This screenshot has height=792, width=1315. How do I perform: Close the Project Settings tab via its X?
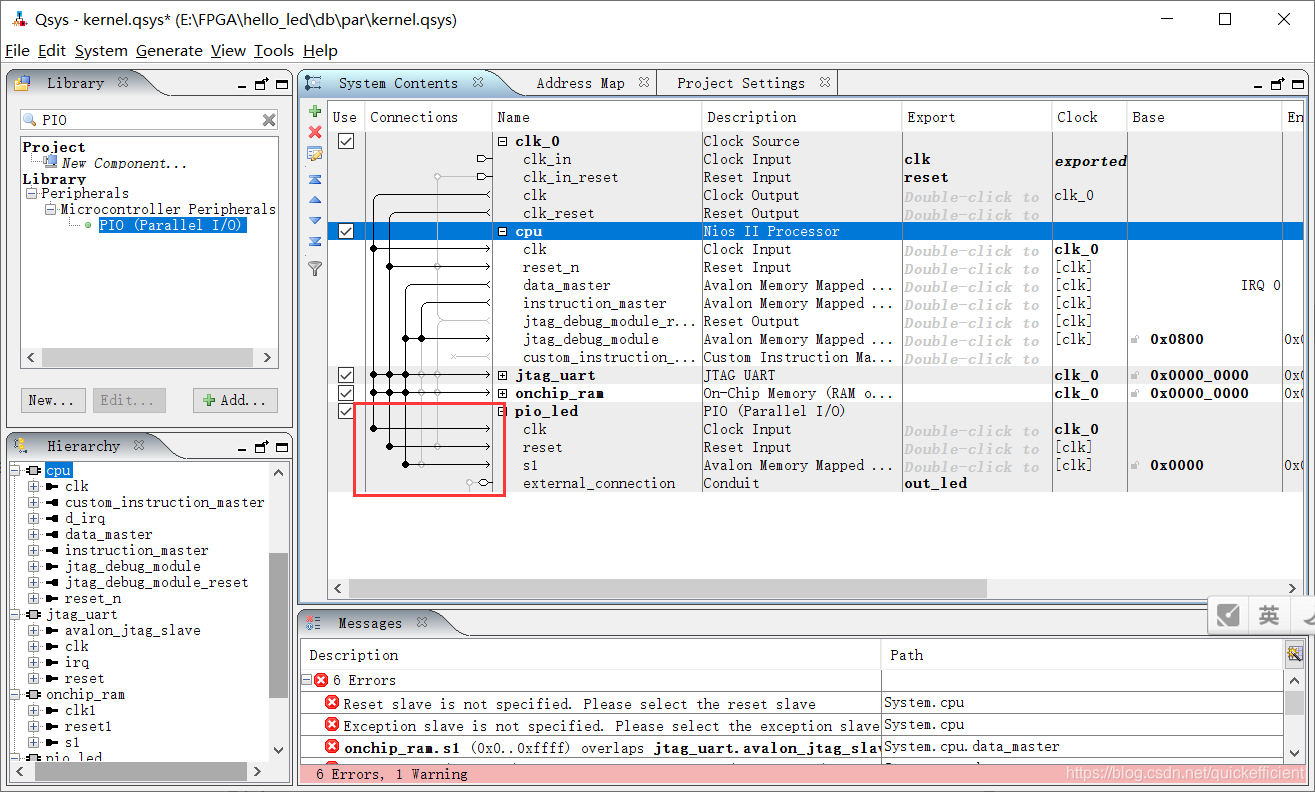coord(824,83)
